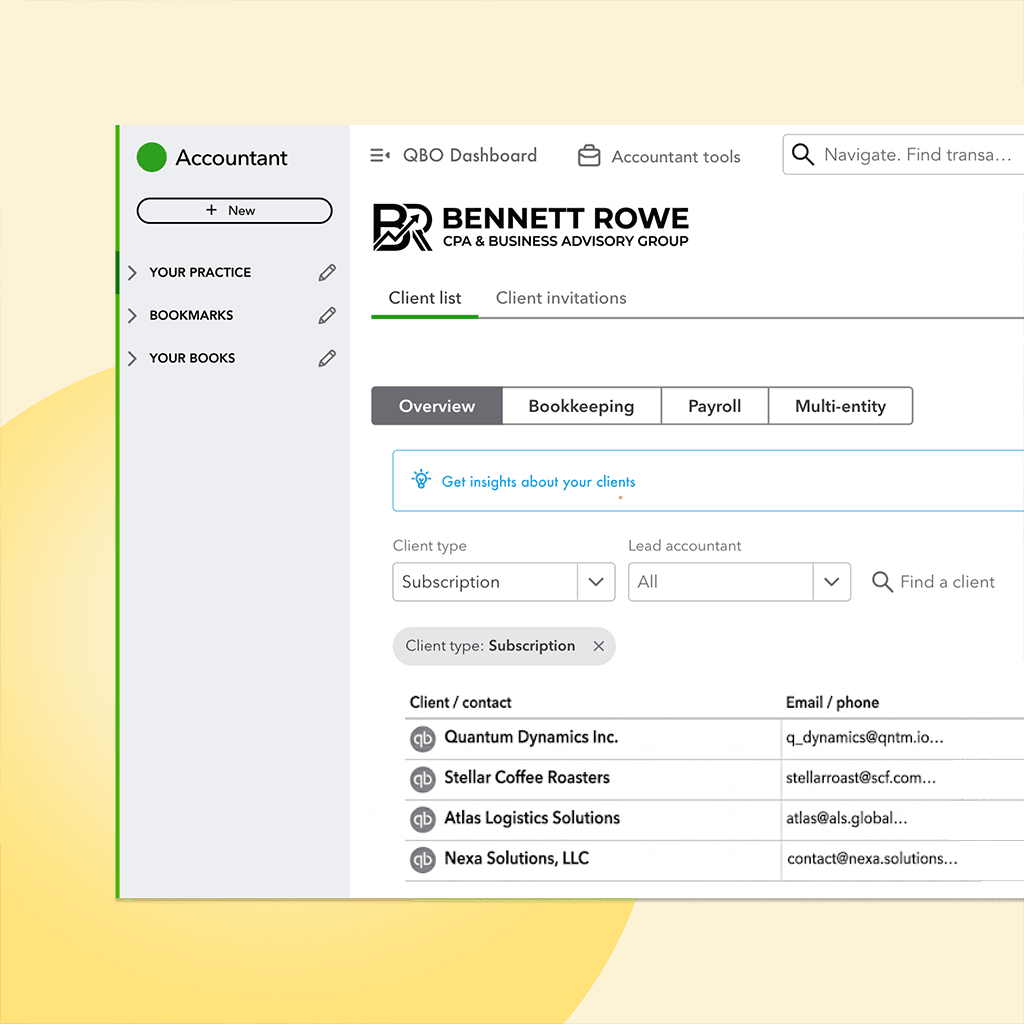Remove the Client type: Subscription filter chip
This screenshot has height=1024, width=1024.
599,647
